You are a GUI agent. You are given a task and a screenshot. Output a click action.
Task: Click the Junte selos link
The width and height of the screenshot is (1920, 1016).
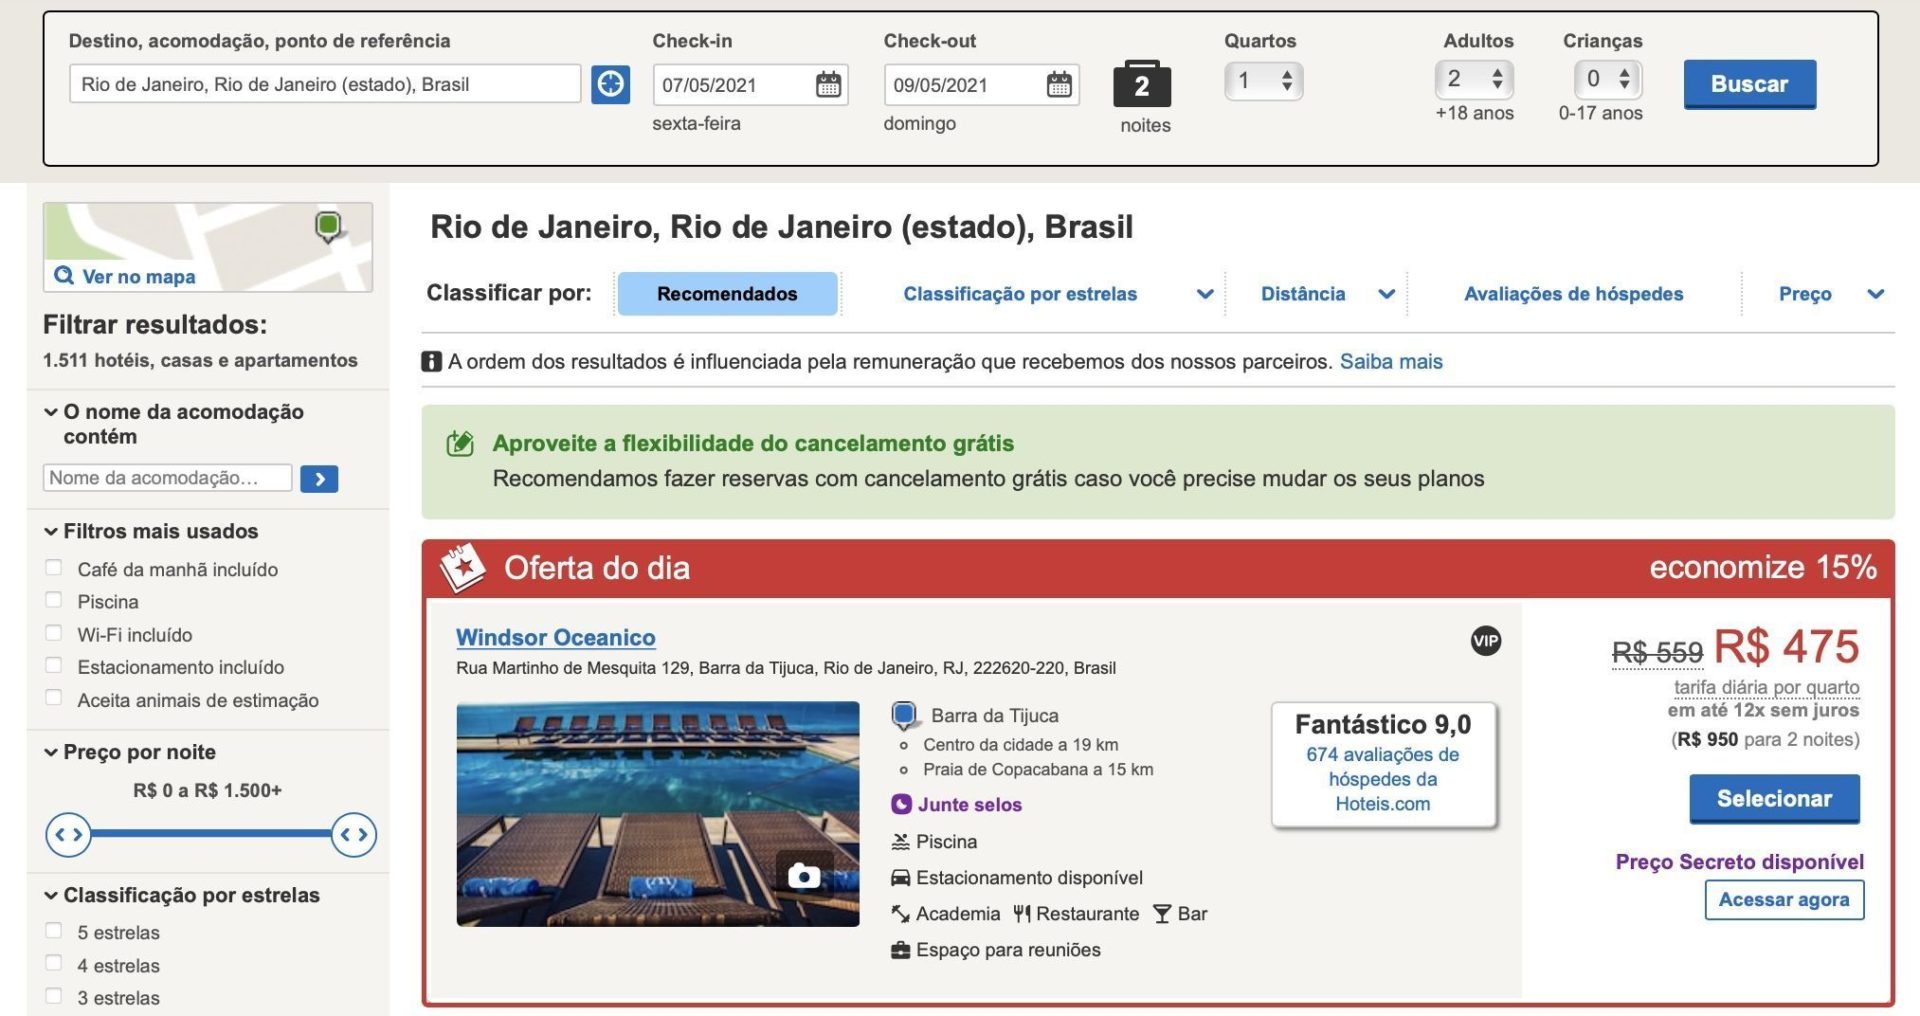point(970,804)
